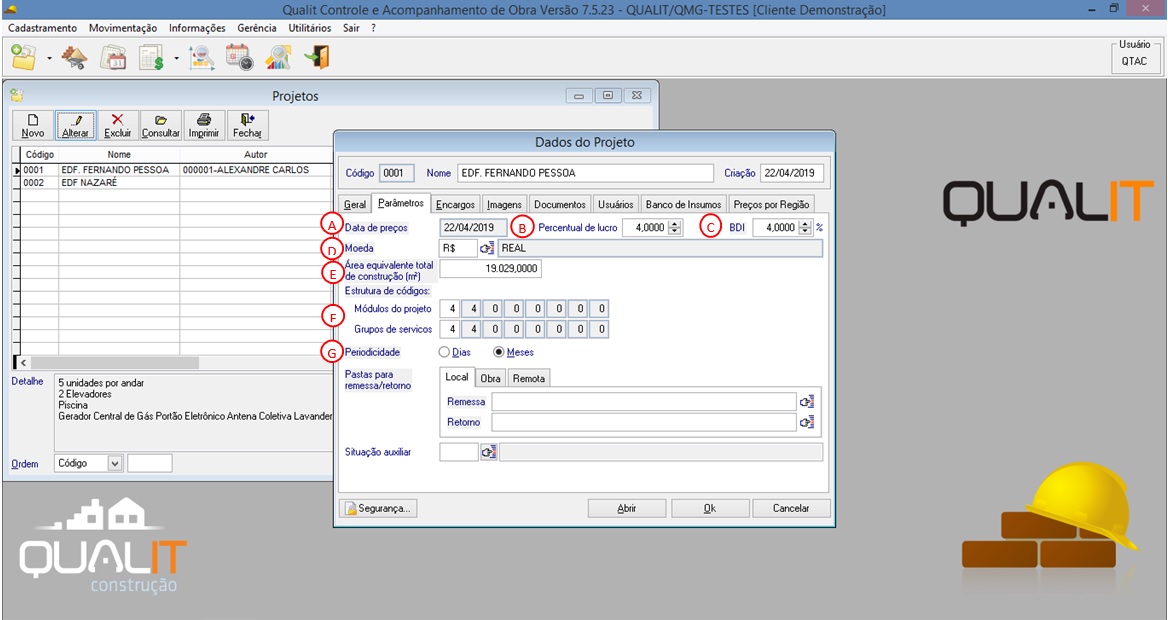Click the spreadsheet with dollar sign icon
Image resolution: width=1168 pixels, height=620 pixels.
click(152, 57)
